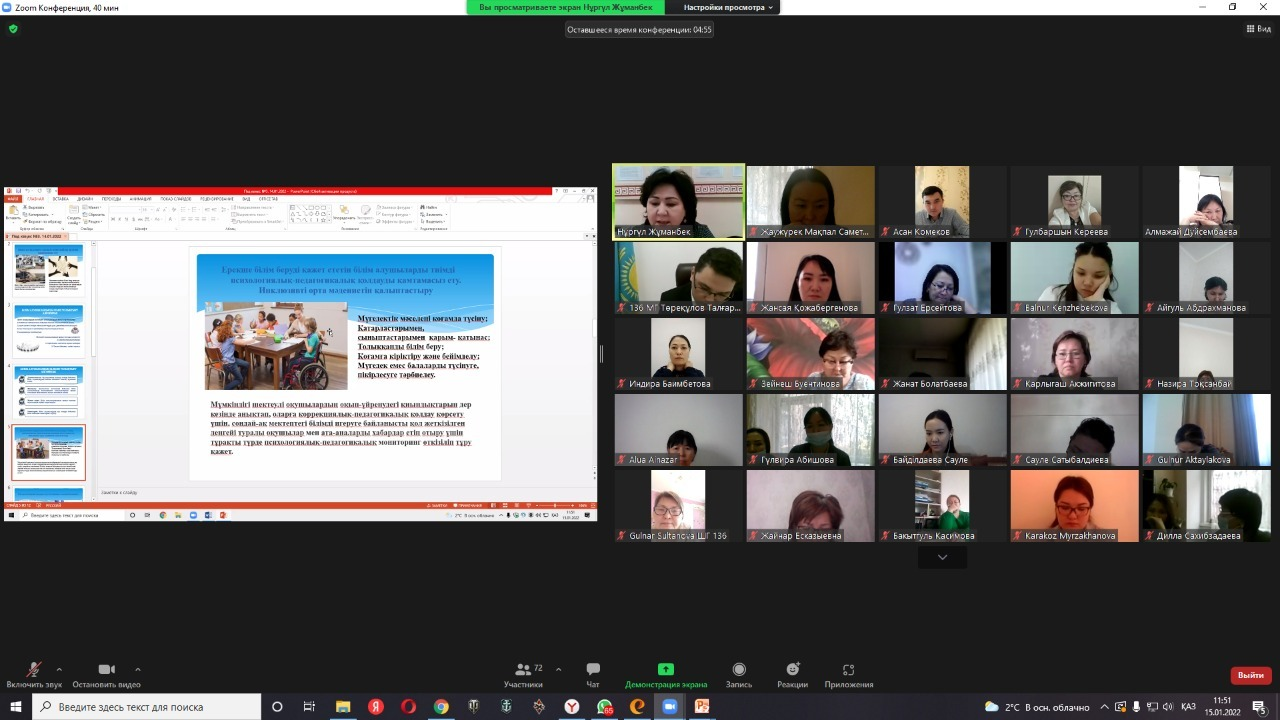Open PowerPoint from the Windows taskbar
Viewport: 1280px width, 720px height.
(x=702, y=707)
